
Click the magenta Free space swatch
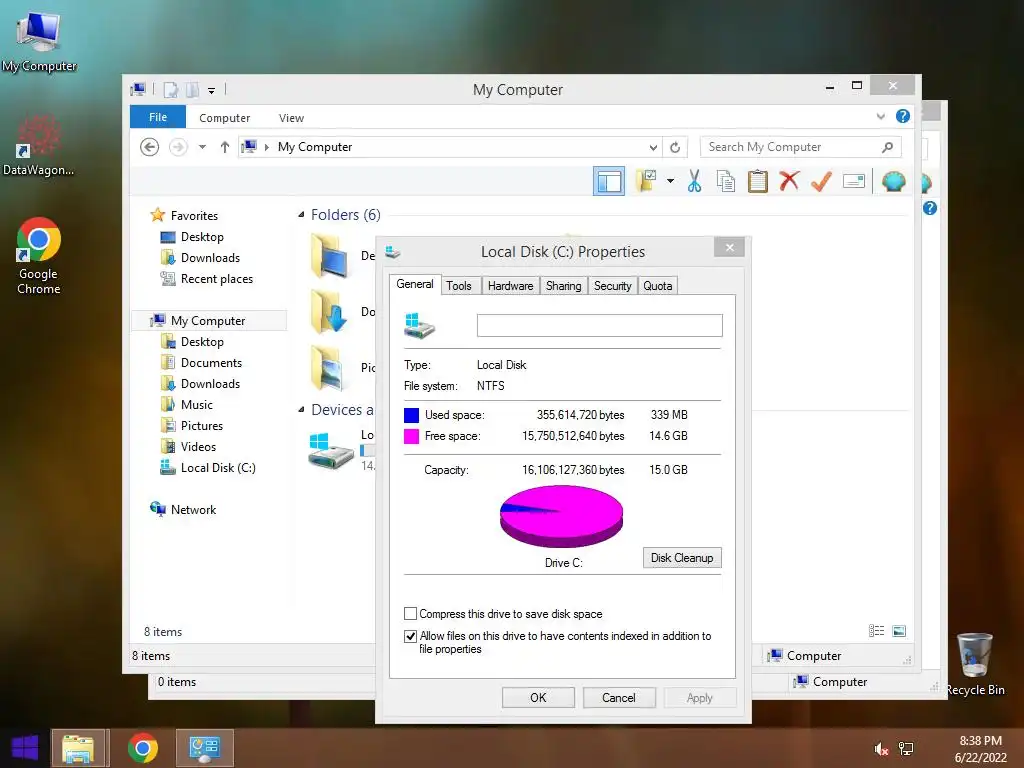point(411,436)
